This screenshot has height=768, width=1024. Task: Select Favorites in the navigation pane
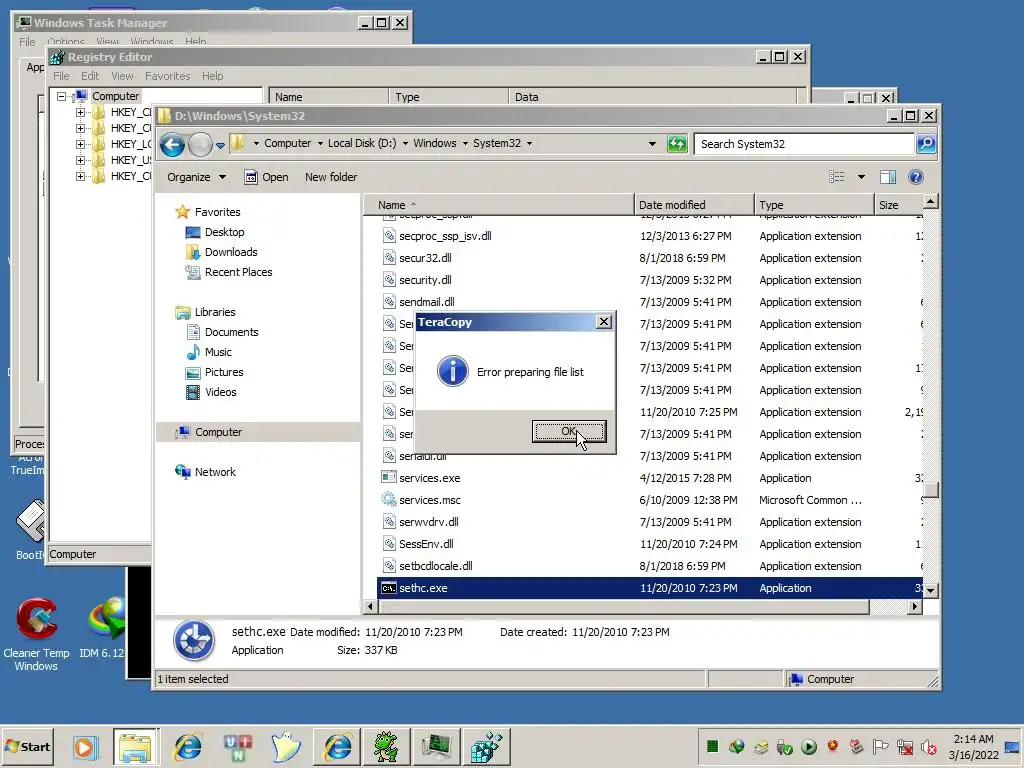[x=217, y=212]
